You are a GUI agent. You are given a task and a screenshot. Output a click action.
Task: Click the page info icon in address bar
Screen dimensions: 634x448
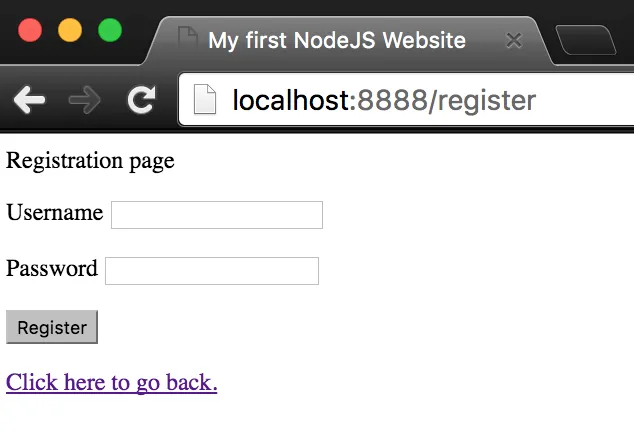(205, 99)
